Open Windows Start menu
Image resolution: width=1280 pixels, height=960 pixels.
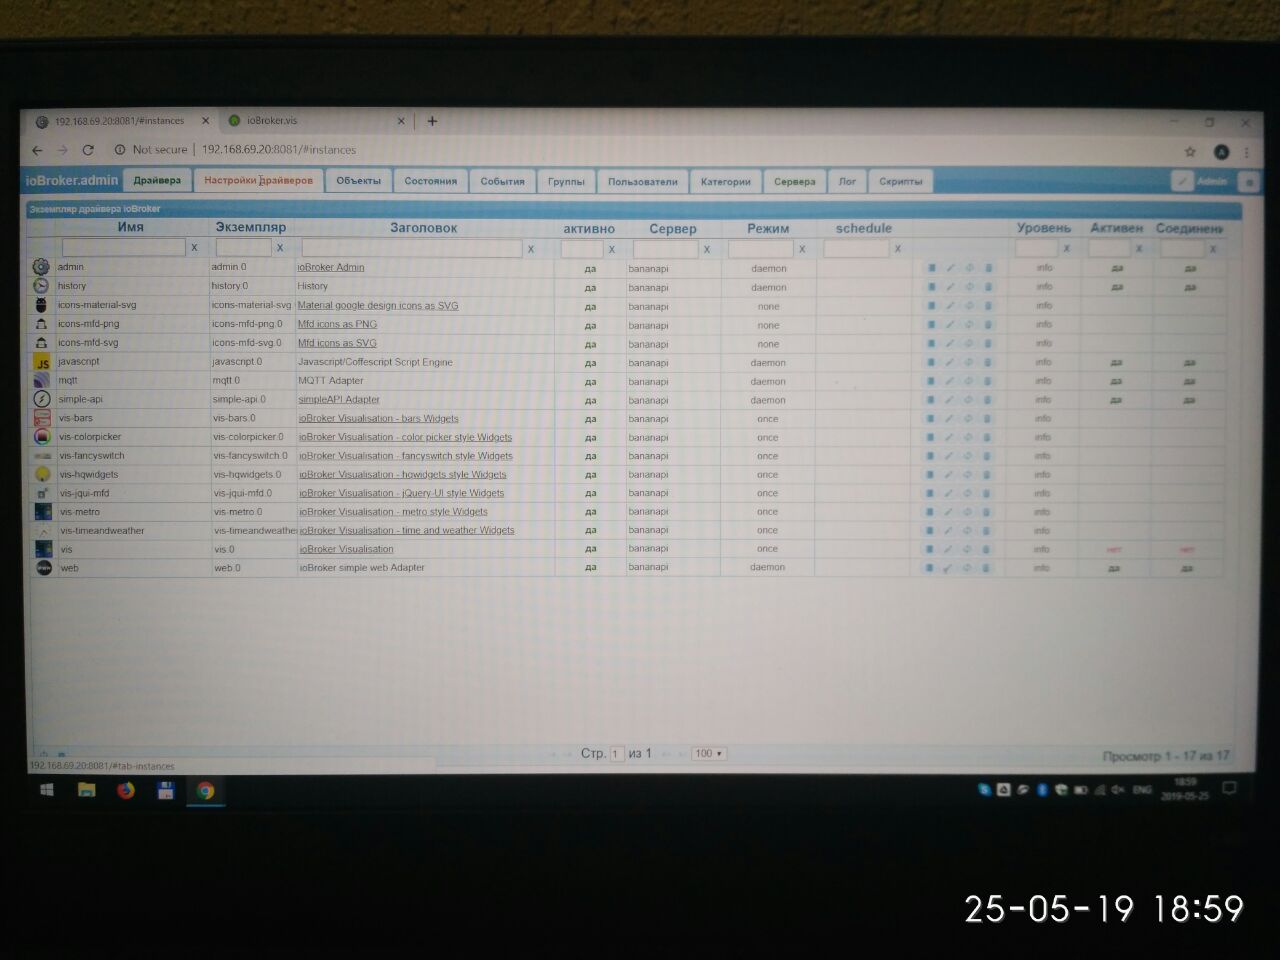tap(46, 791)
